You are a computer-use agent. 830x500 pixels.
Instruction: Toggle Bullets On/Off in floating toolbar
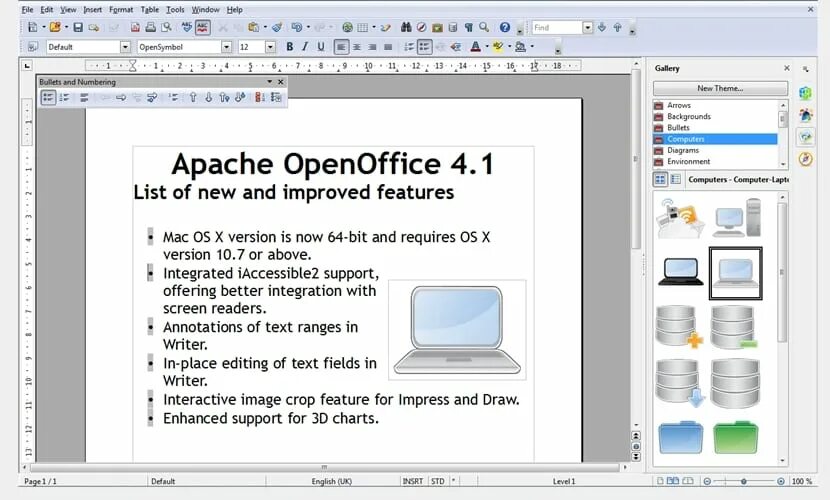48,97
